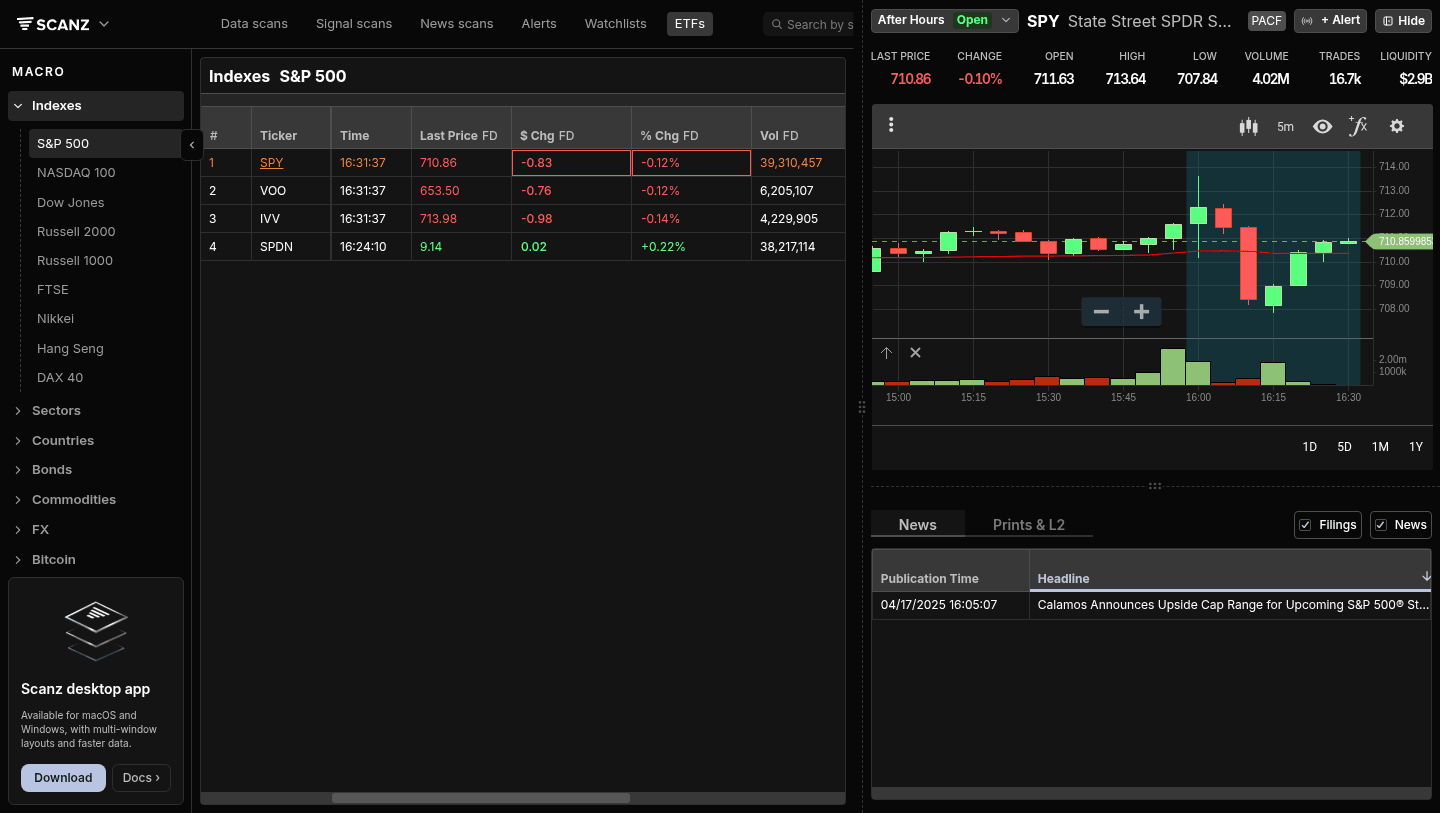Click the VOO ticker row
This screenshot has height=813, width=1440.
coord(523,191)
